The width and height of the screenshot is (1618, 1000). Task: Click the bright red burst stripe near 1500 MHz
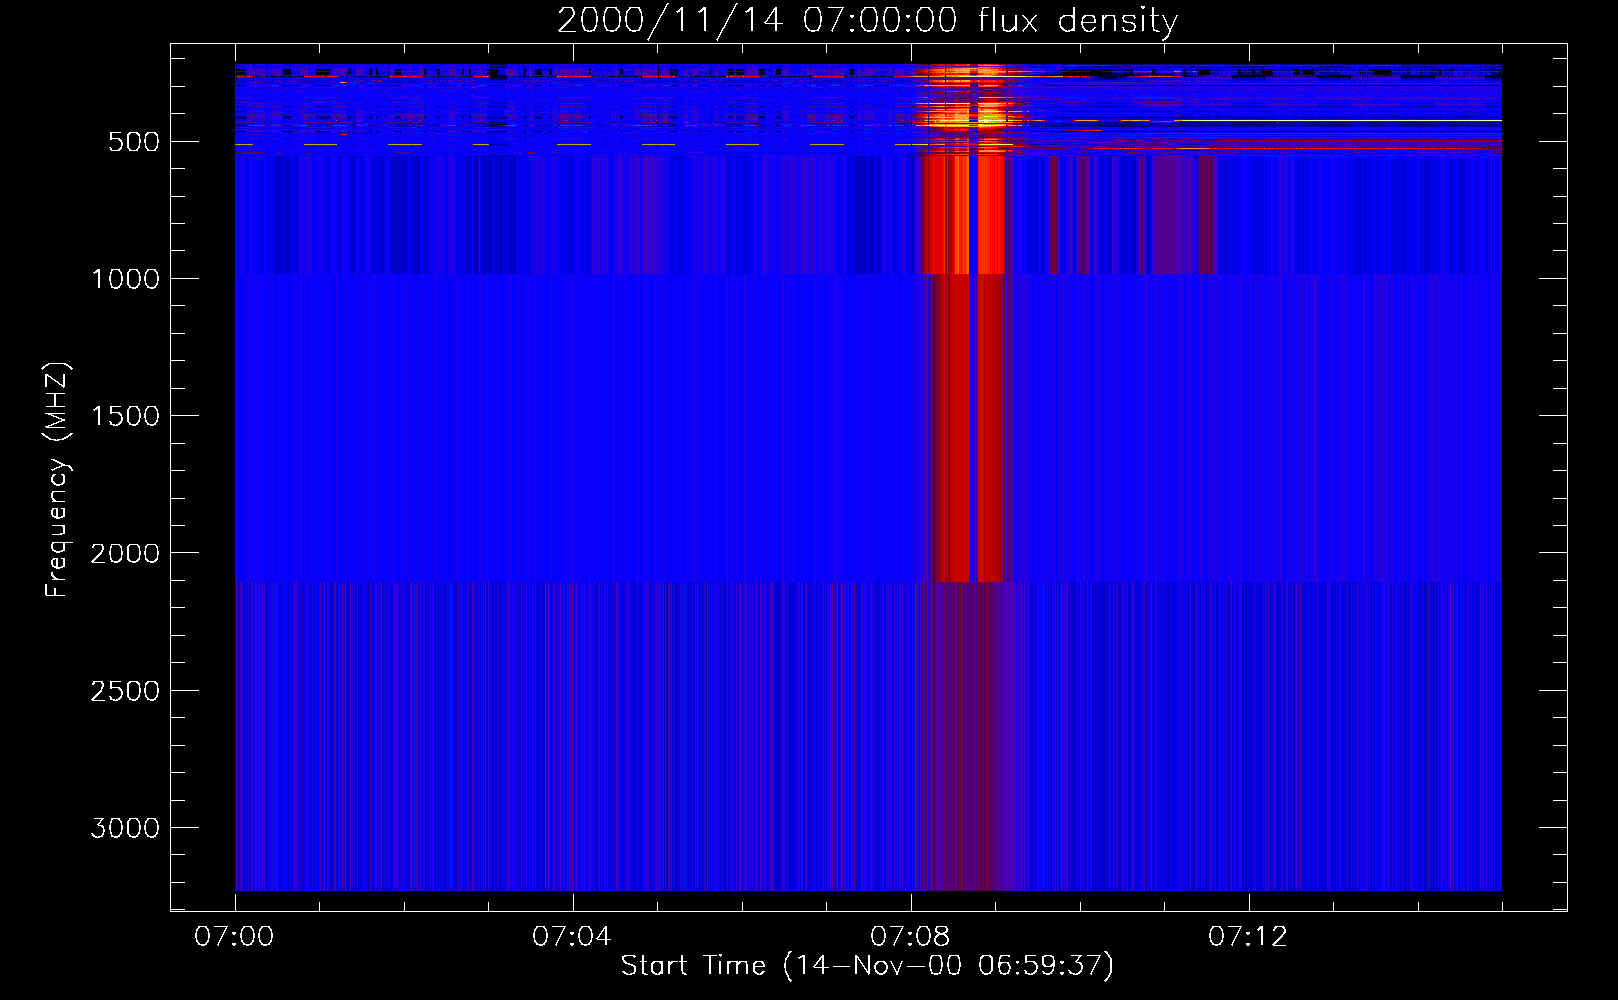click(x=968, y=428)
